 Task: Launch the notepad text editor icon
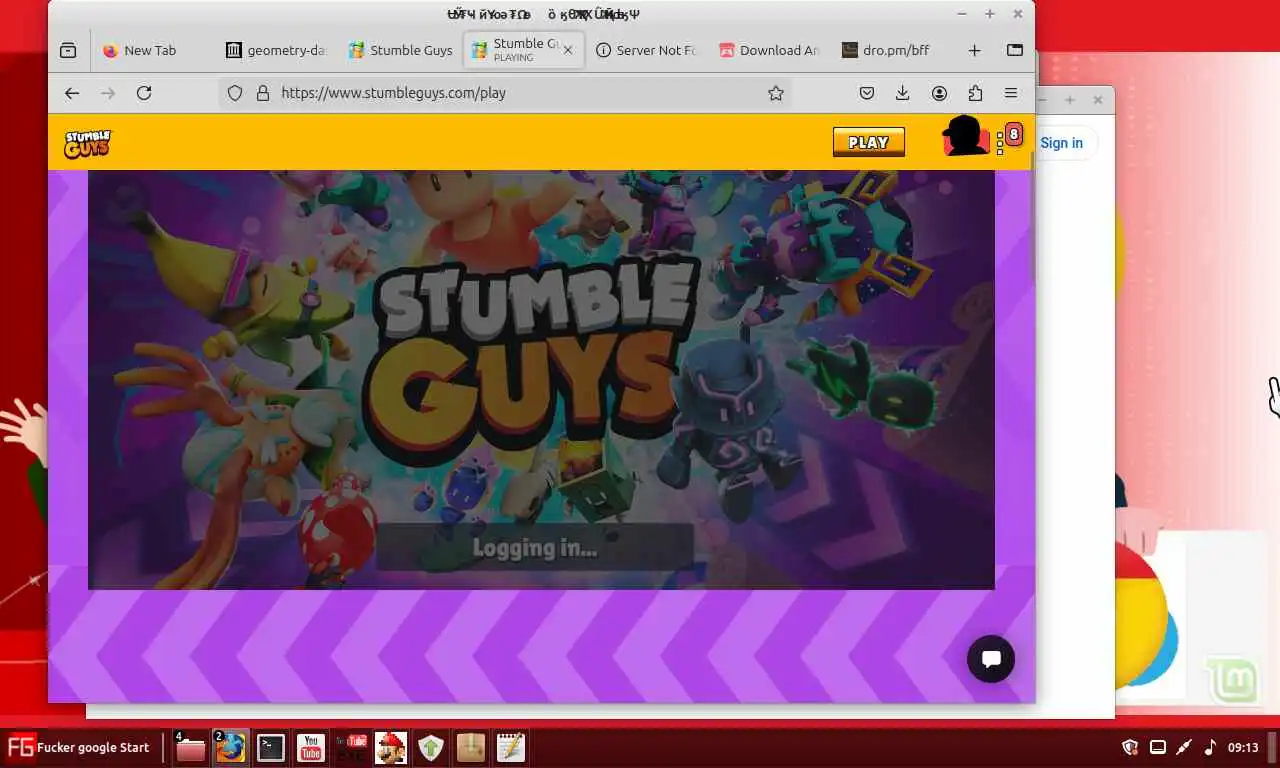(x=511, y=747)
